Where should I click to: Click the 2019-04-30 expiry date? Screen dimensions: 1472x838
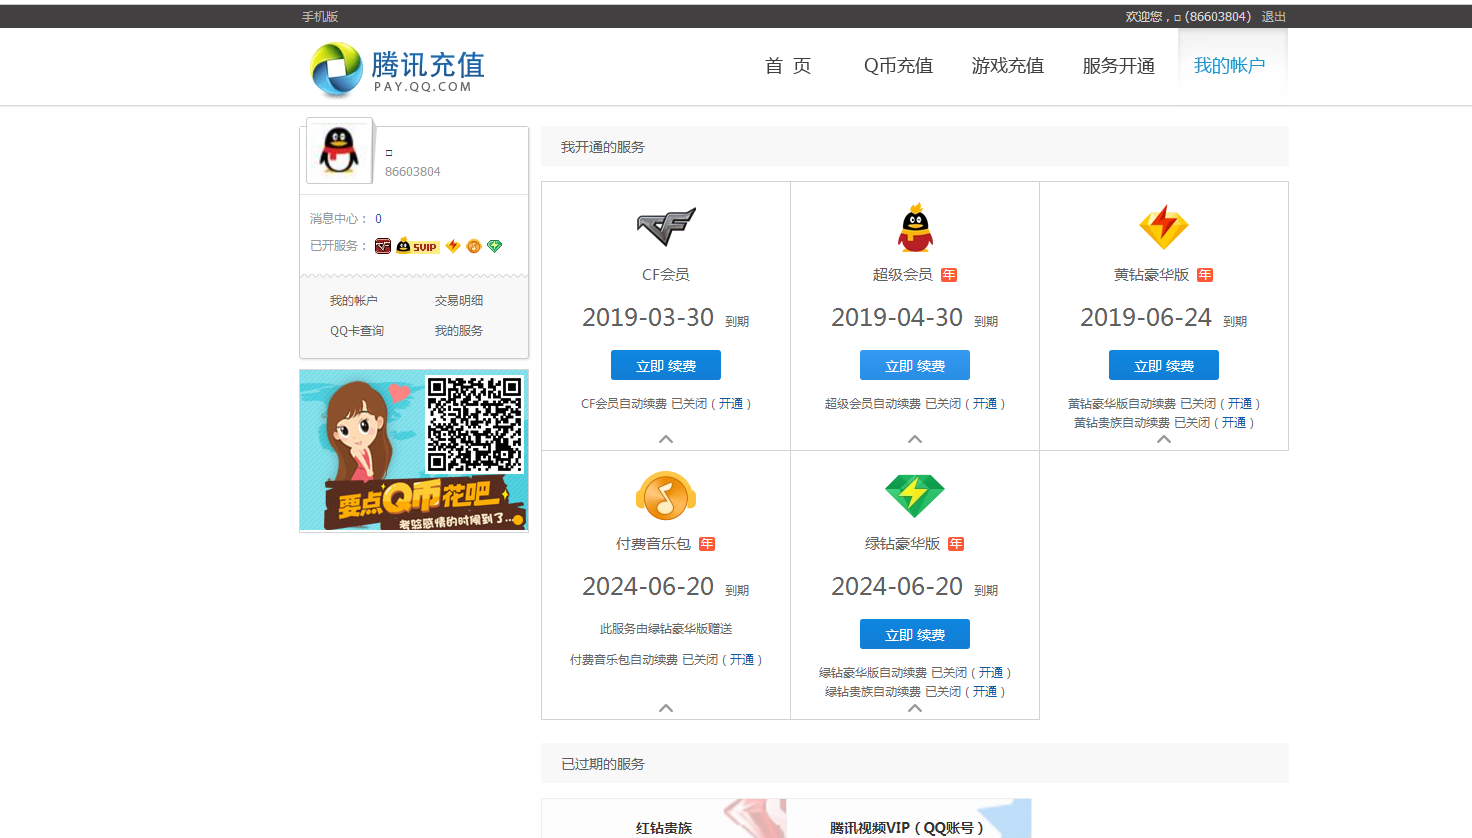tap(897, 318)
